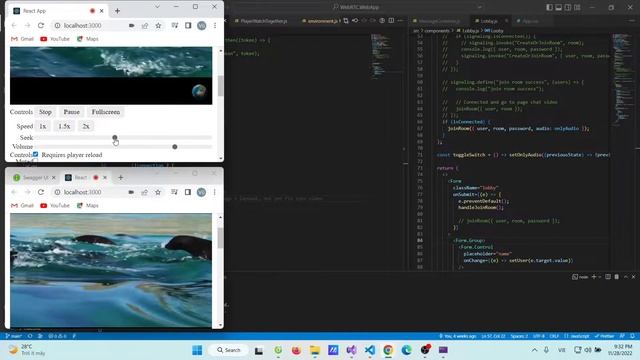Open Chrome side panel in top window

pos(188,25)
